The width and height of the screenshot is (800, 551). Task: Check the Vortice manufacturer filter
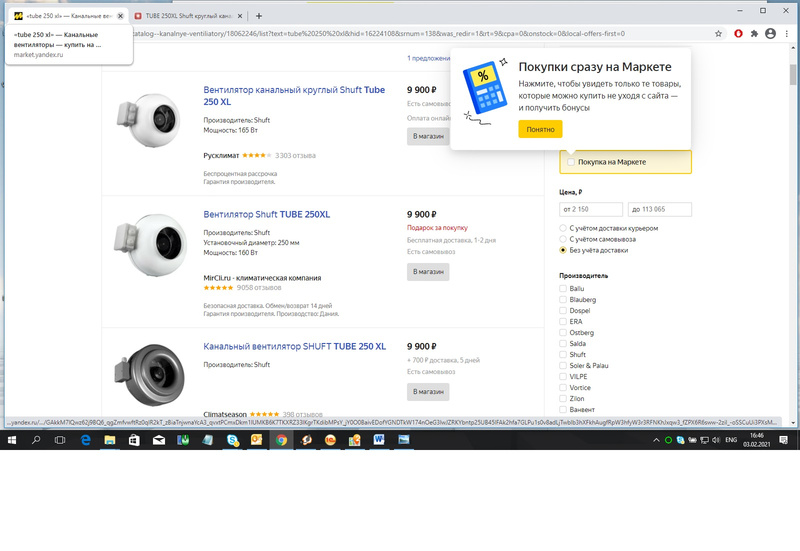click(x=563, y=388)
